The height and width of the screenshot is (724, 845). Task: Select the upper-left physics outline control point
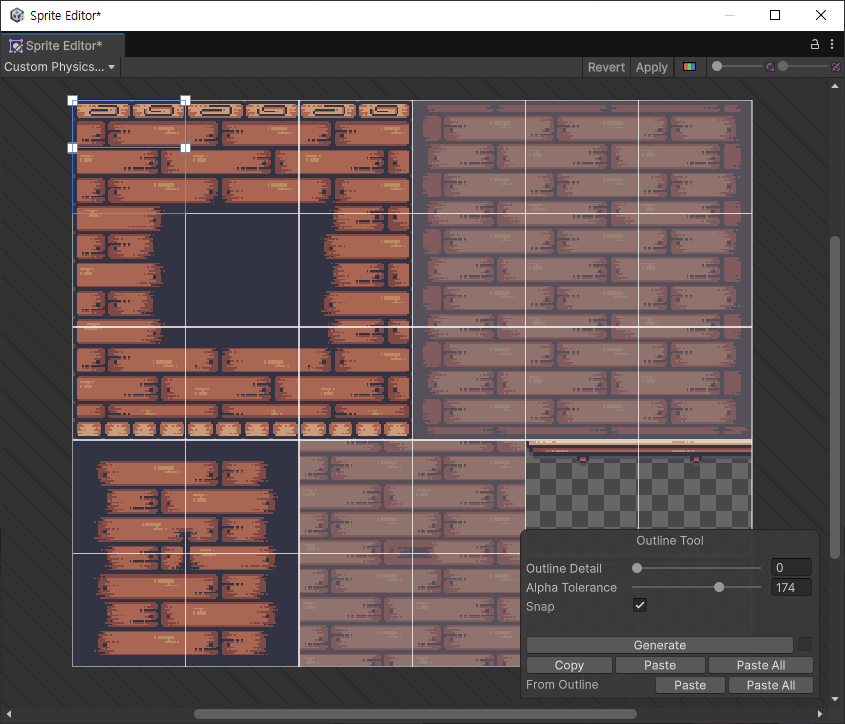tap(72, 100)
